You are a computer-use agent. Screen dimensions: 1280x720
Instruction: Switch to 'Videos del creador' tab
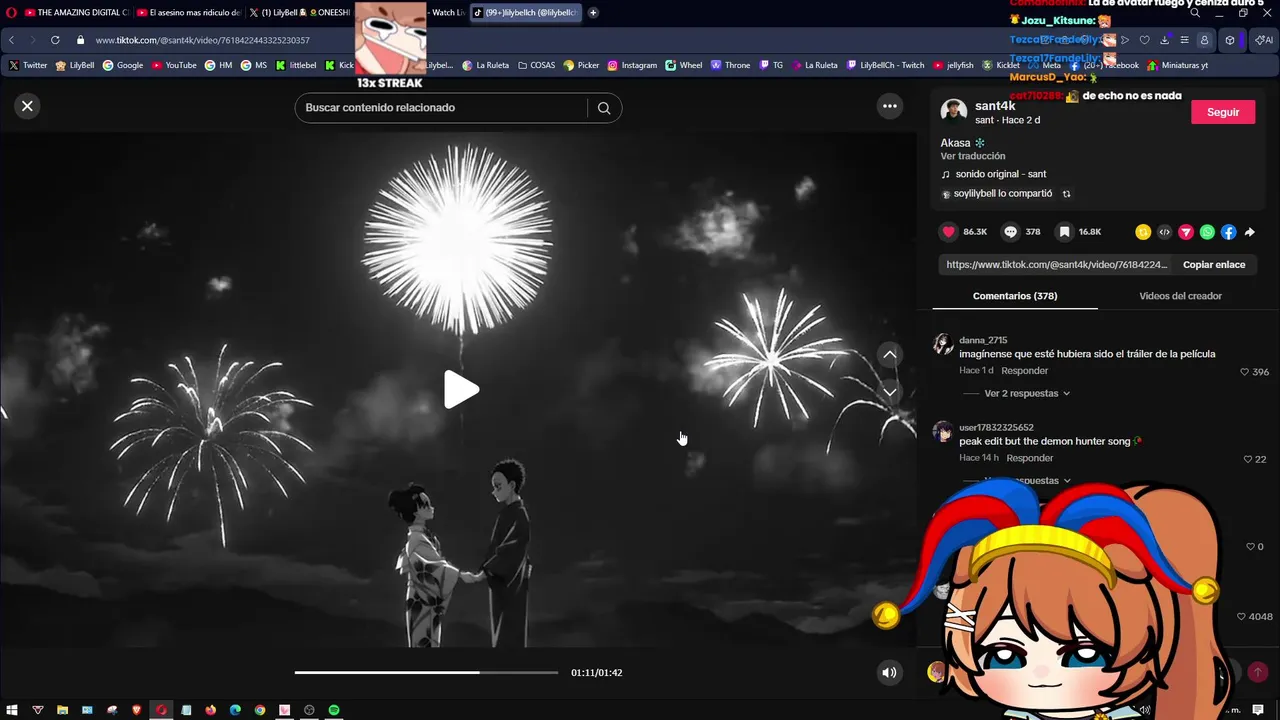[1180, 296]
